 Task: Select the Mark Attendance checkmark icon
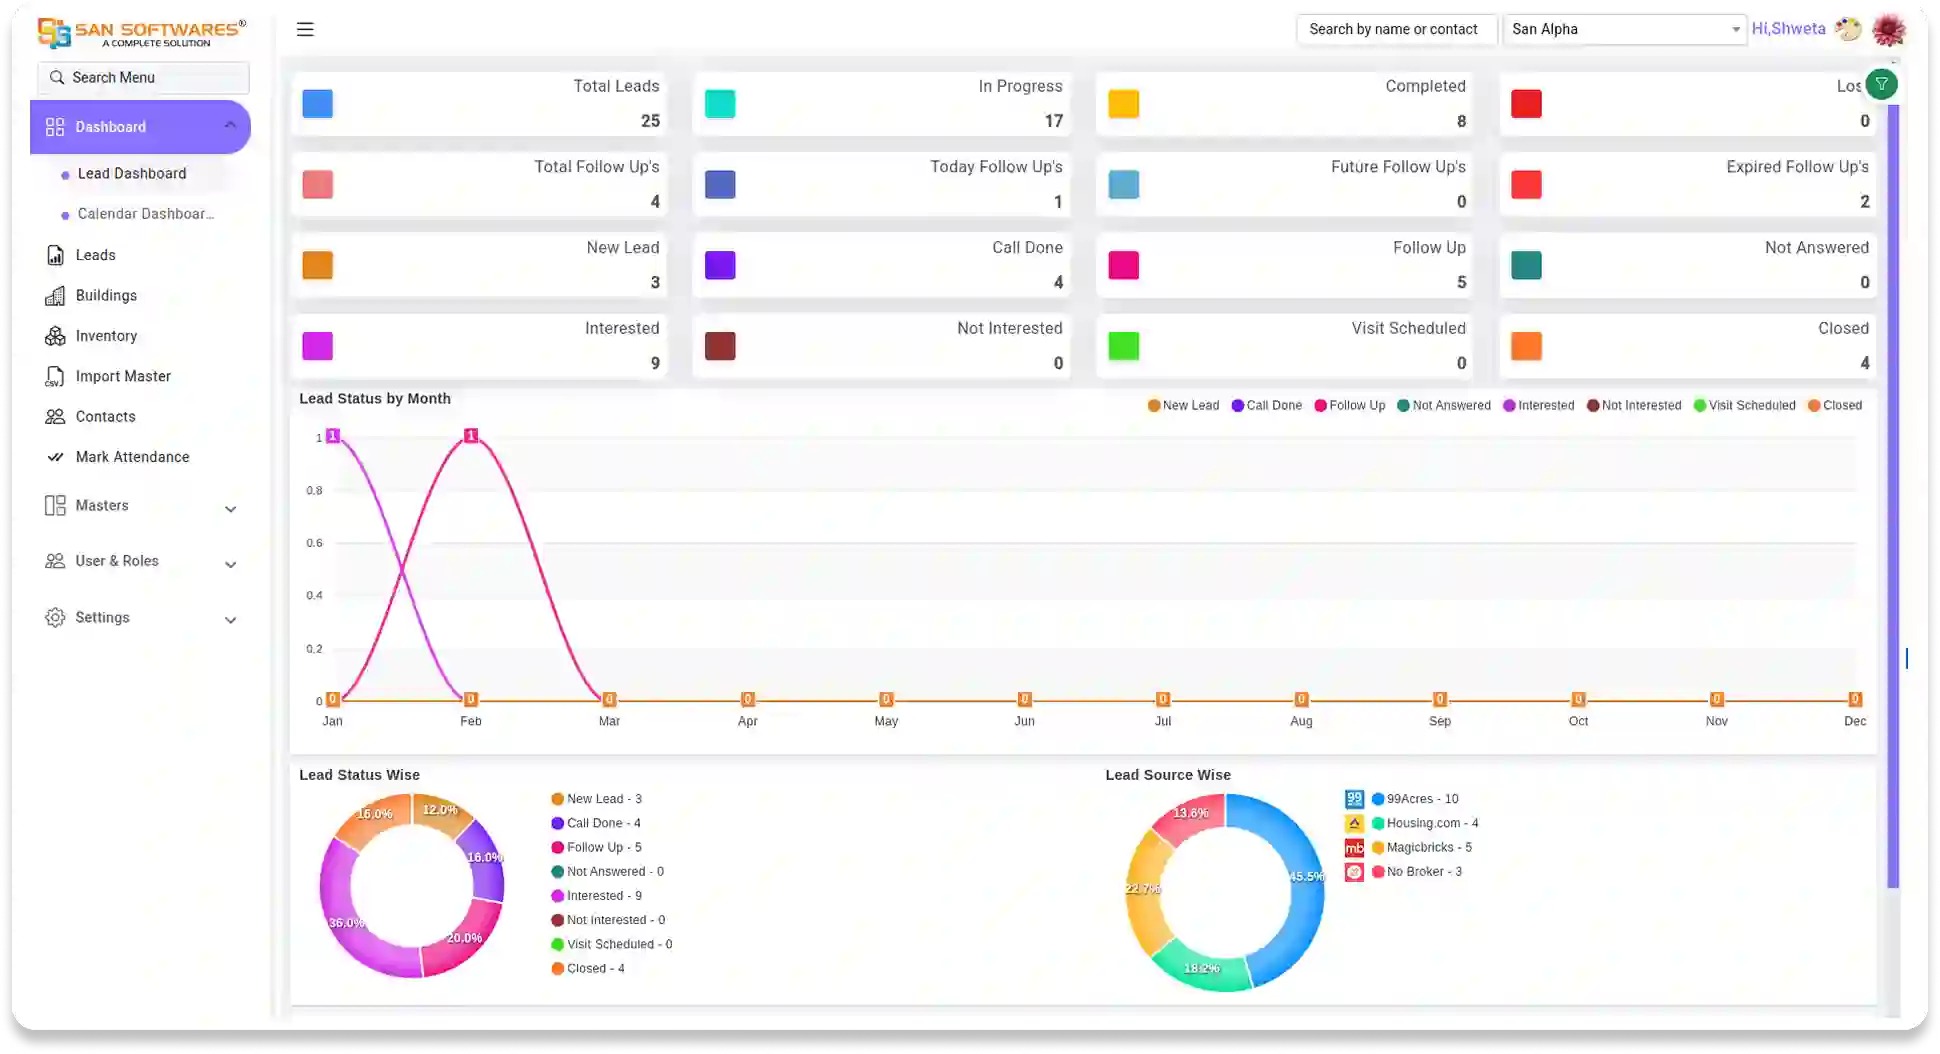coord(56,457)
